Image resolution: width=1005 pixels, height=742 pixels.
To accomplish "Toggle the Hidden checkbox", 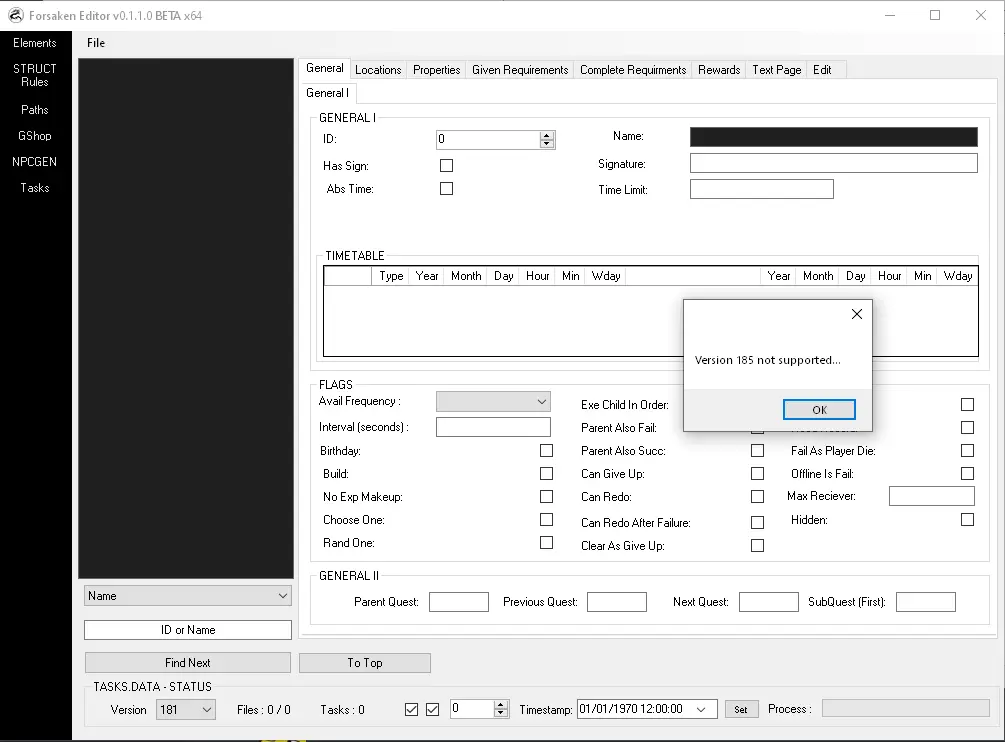I will pyautogui.click(x=967, y=520).
